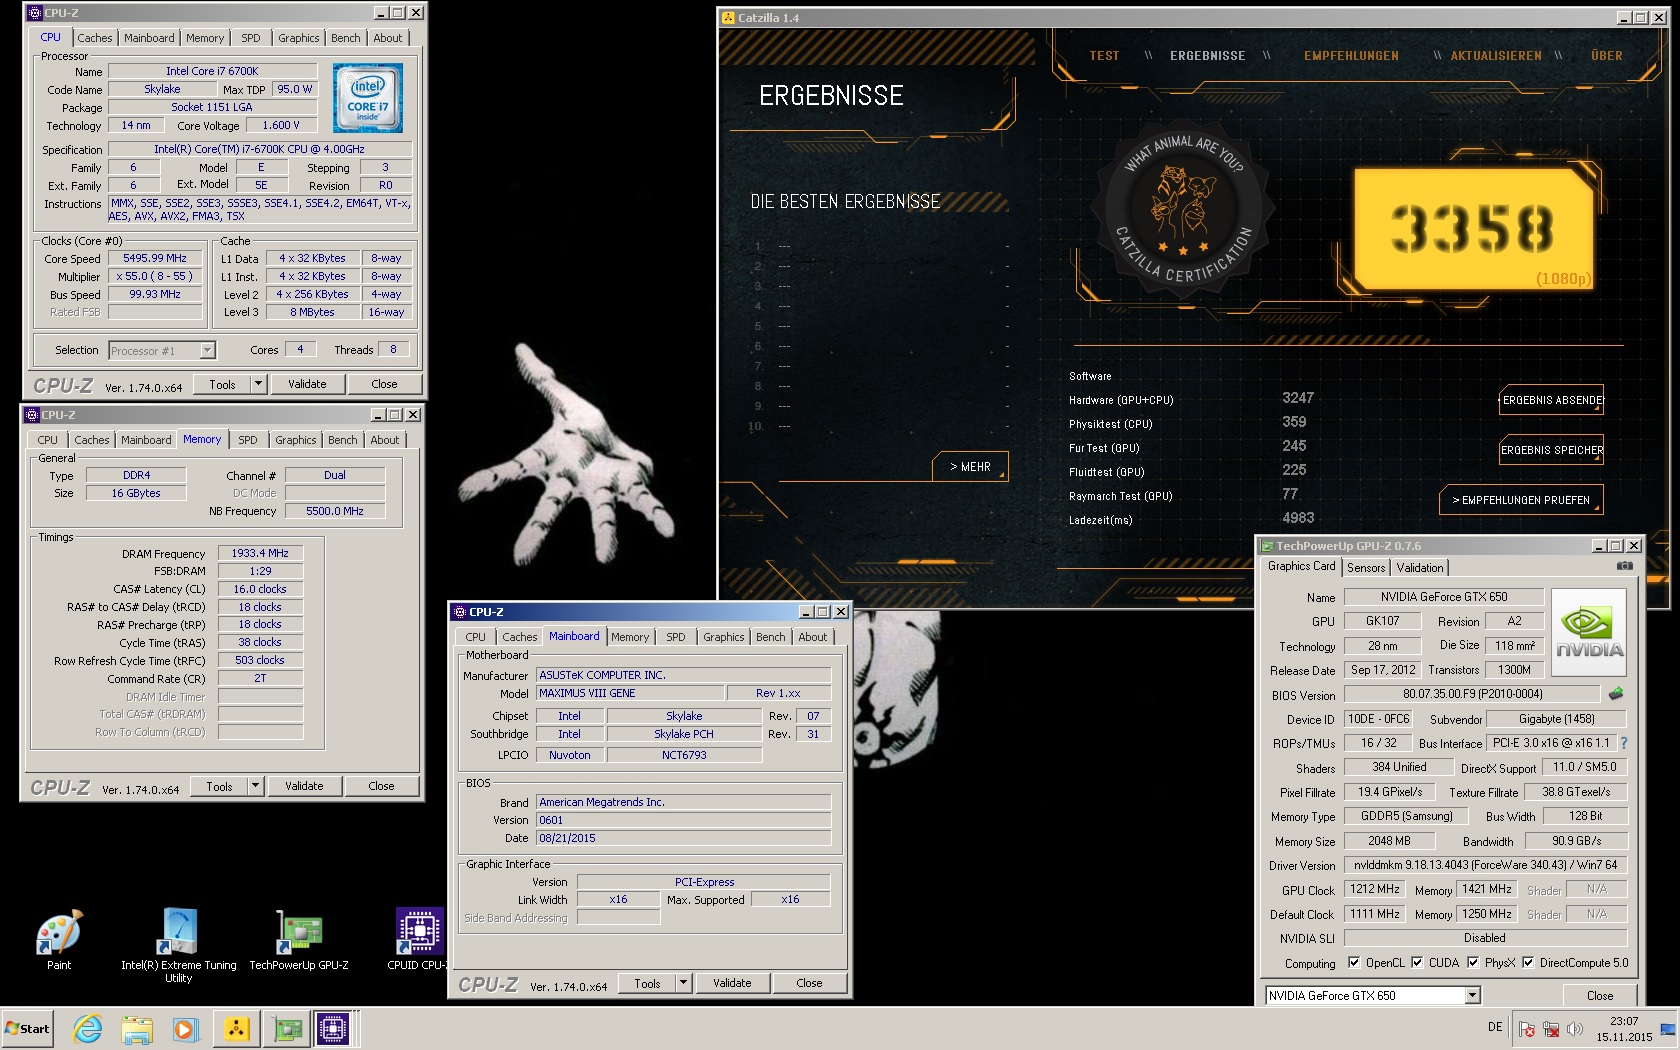Click Catzilla Ladezeit value 4983

[x=1298, y=518]
